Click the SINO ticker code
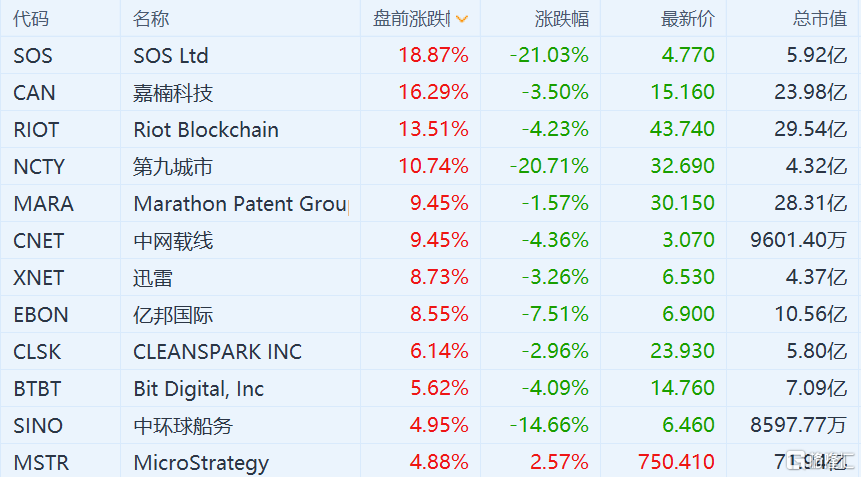861x477 pixels. 38,426
